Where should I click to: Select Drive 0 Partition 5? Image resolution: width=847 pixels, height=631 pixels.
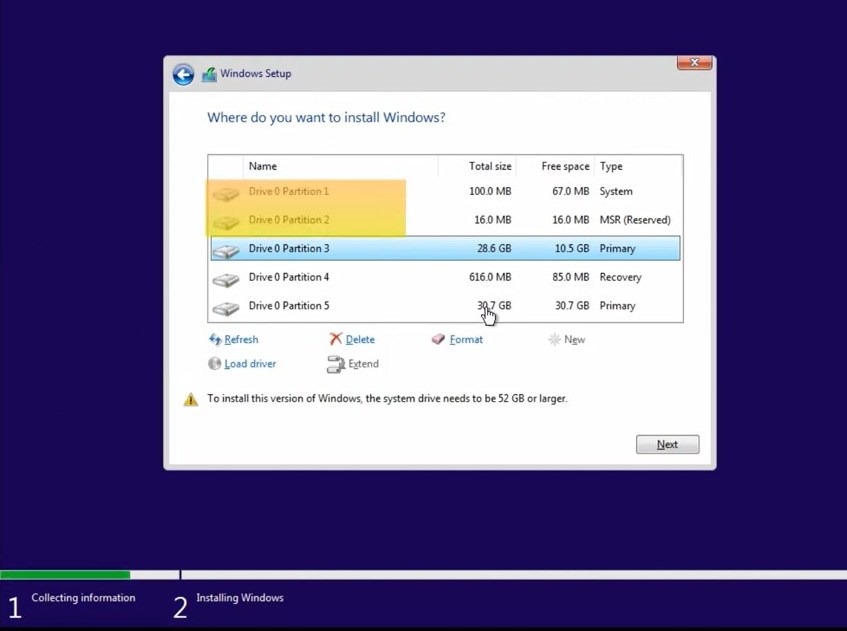(x=445, y=306)
